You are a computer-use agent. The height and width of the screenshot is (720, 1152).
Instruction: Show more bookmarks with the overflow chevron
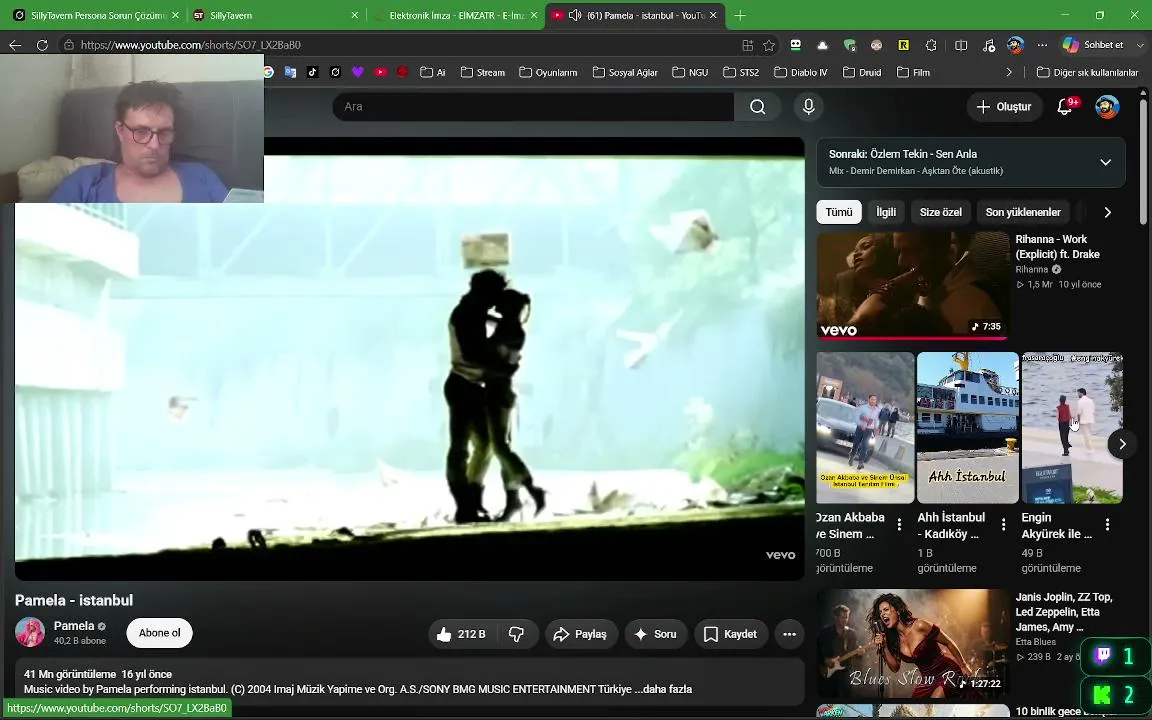click(x=1009, y=72)
